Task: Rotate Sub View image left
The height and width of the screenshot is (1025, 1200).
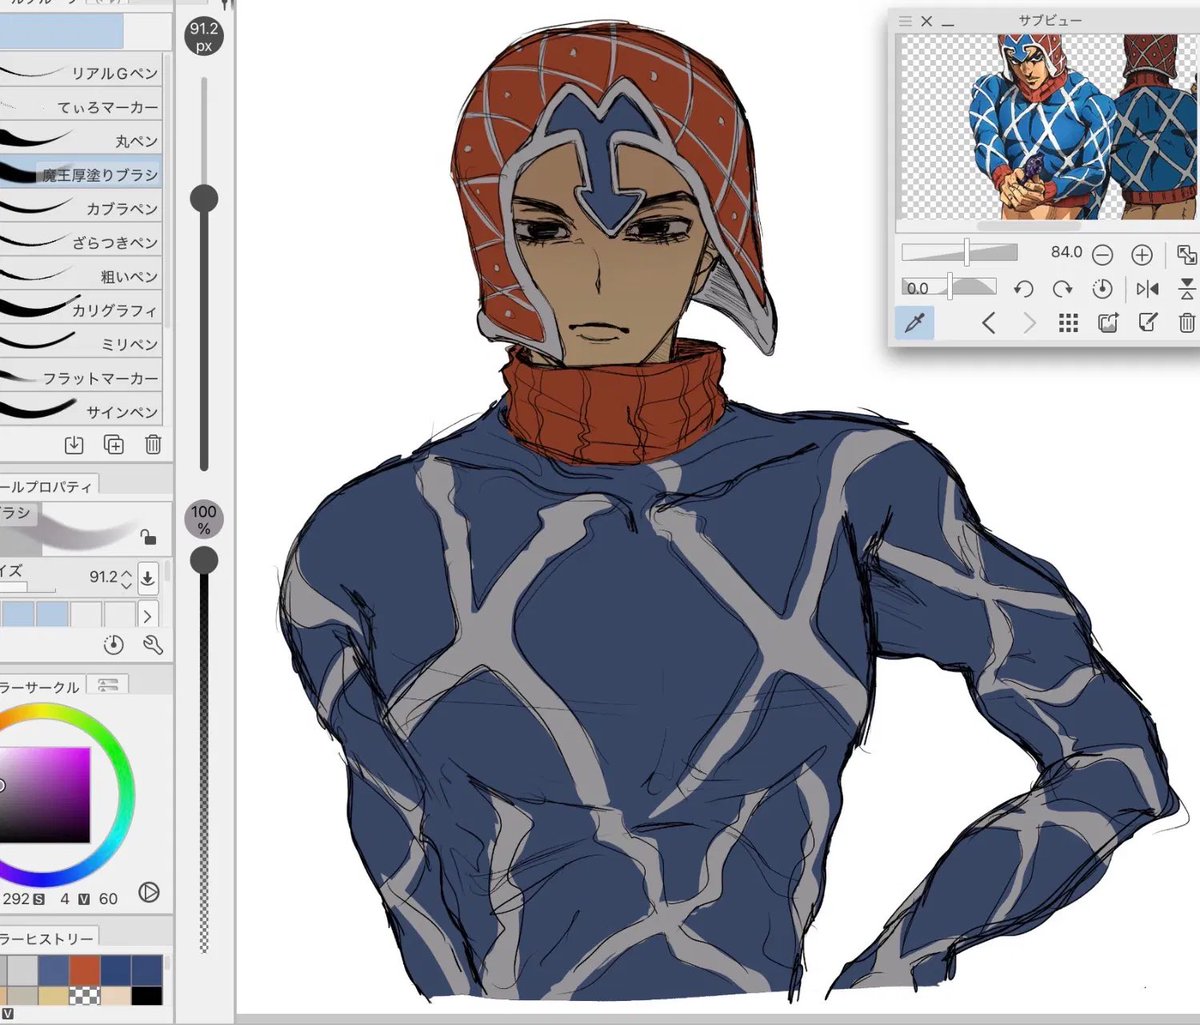Action: tap(1022, 289)
